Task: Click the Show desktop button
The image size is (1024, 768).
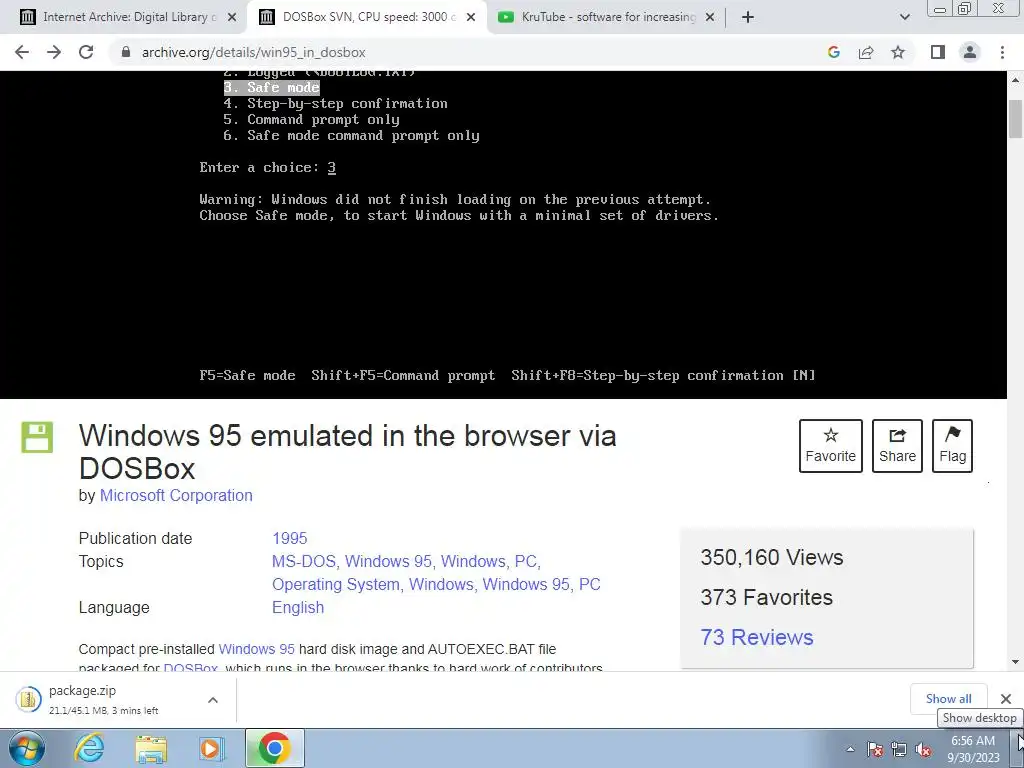Action: click(x=1018, y=748)
